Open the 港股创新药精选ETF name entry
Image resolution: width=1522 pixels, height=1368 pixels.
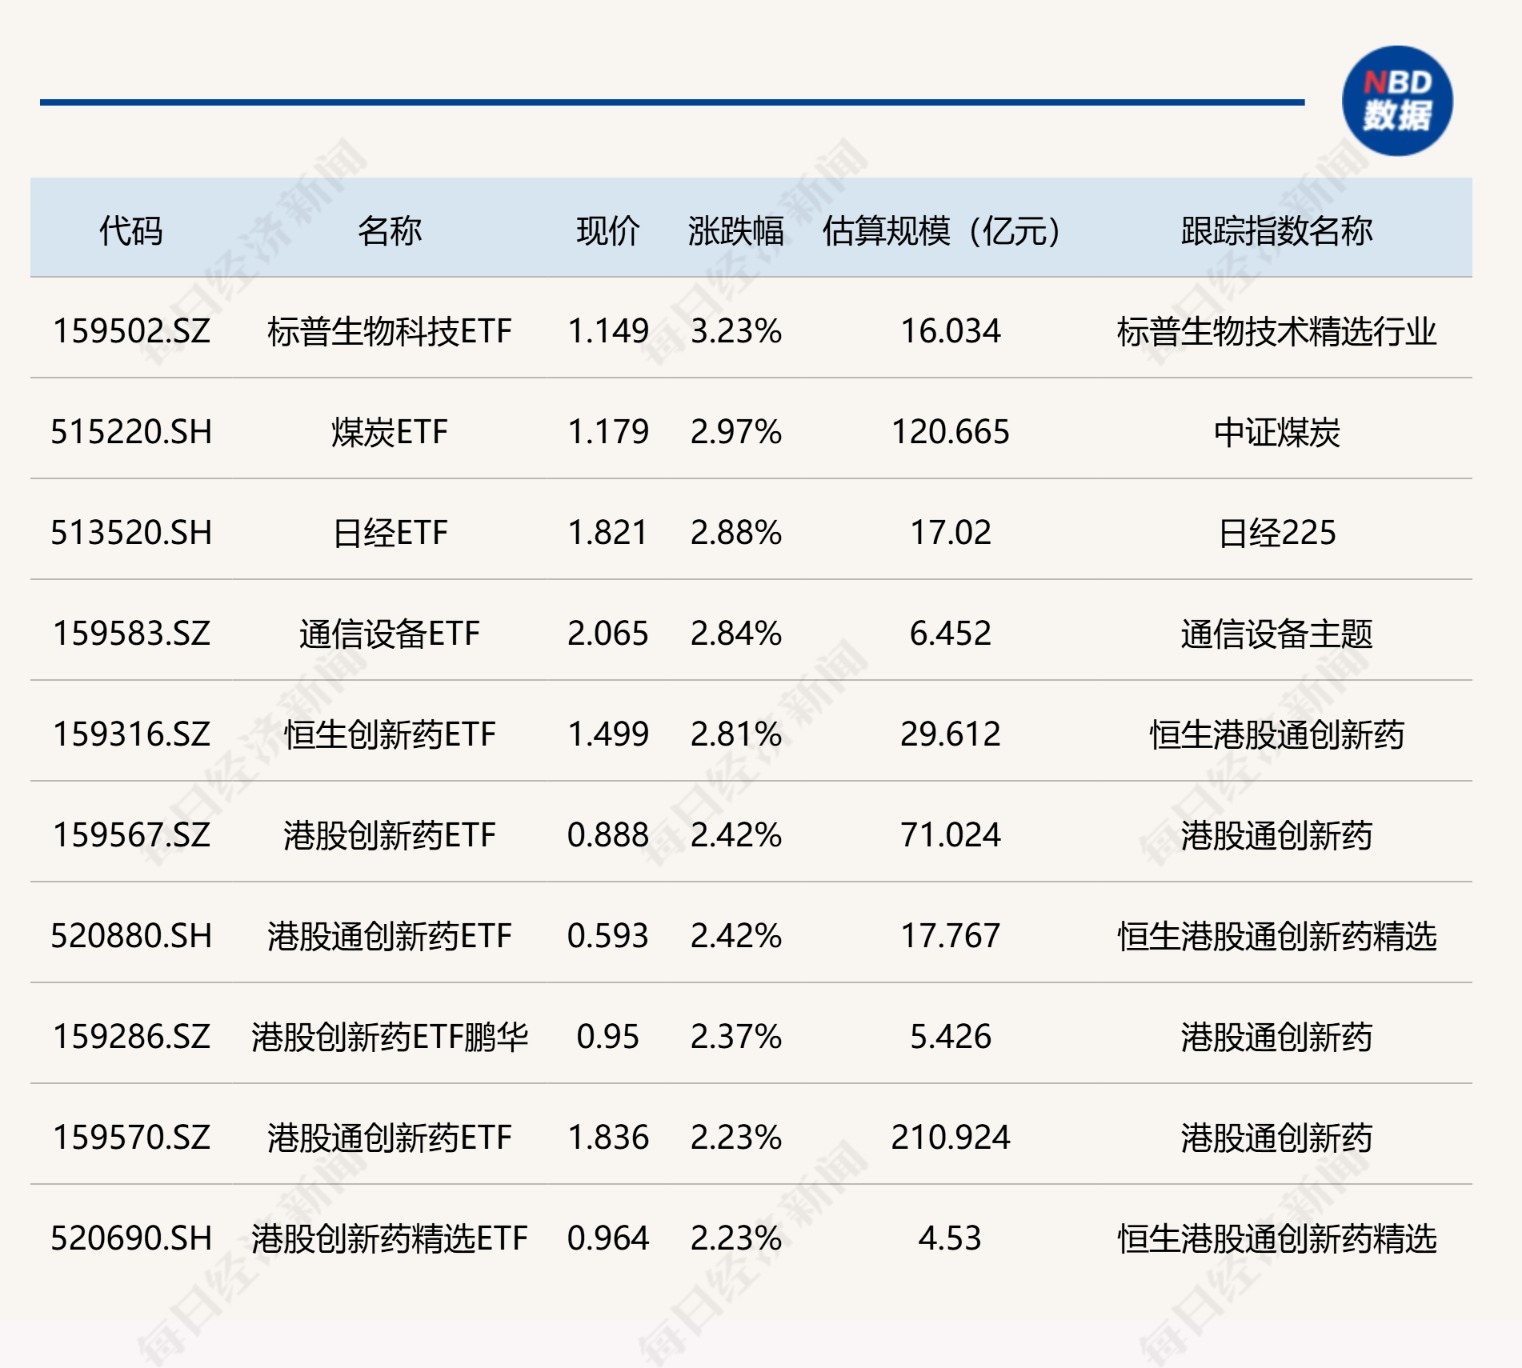(389, 1238)
